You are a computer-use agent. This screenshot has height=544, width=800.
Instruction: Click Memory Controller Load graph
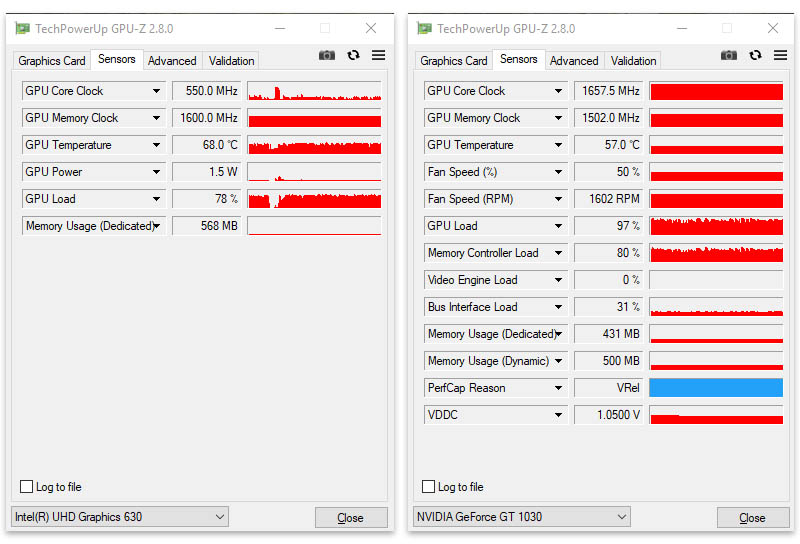pyautogui.click(x=716, y=253)
